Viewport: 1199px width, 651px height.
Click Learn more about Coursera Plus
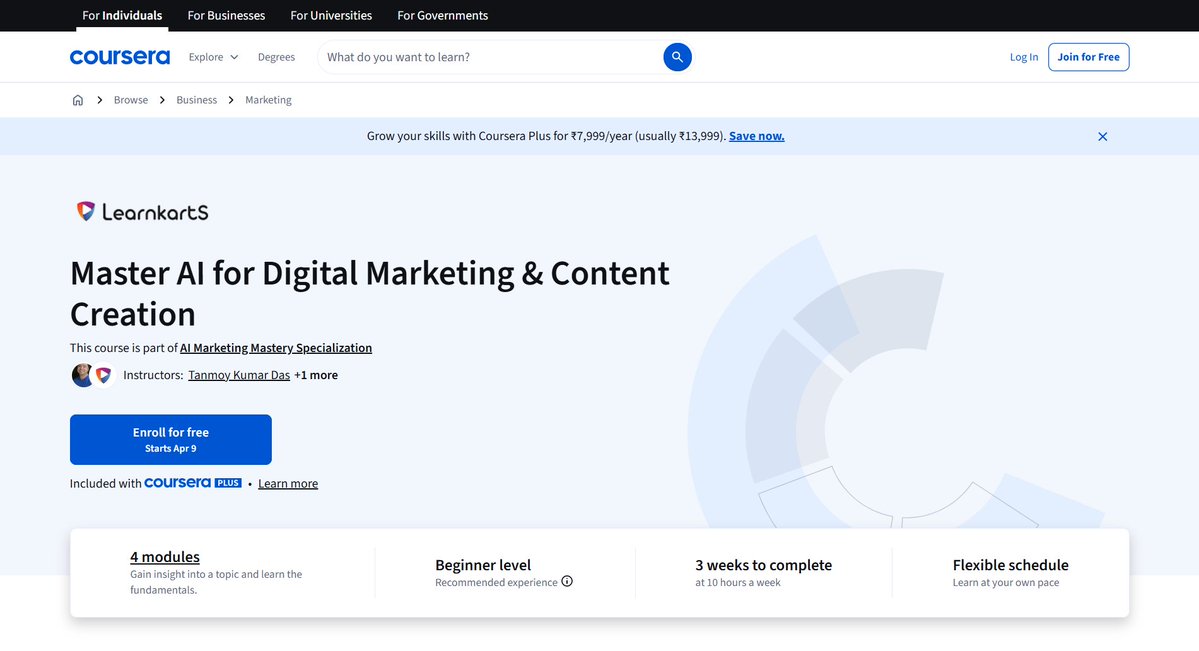click(x=288, y=483)
